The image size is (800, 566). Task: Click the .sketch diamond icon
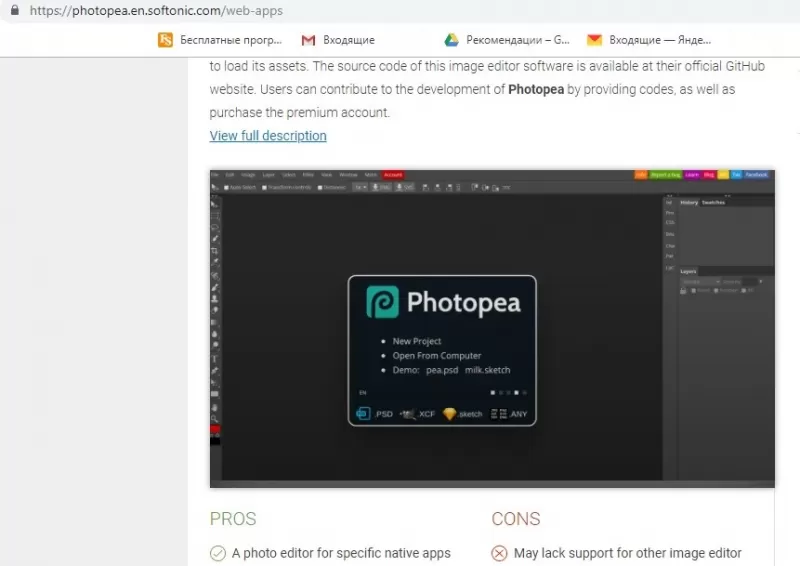(449, 414)
